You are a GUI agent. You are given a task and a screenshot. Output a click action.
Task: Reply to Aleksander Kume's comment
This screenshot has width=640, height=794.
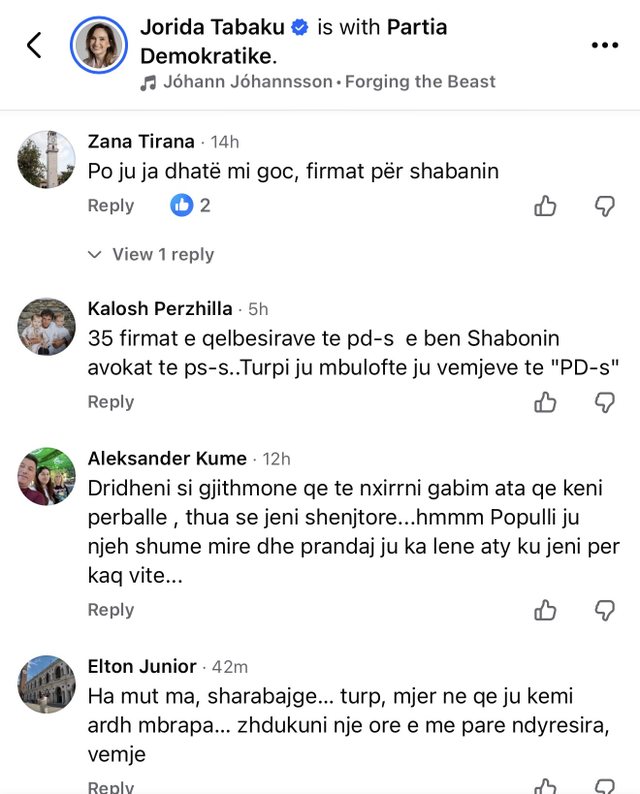[x=110, y=609]
